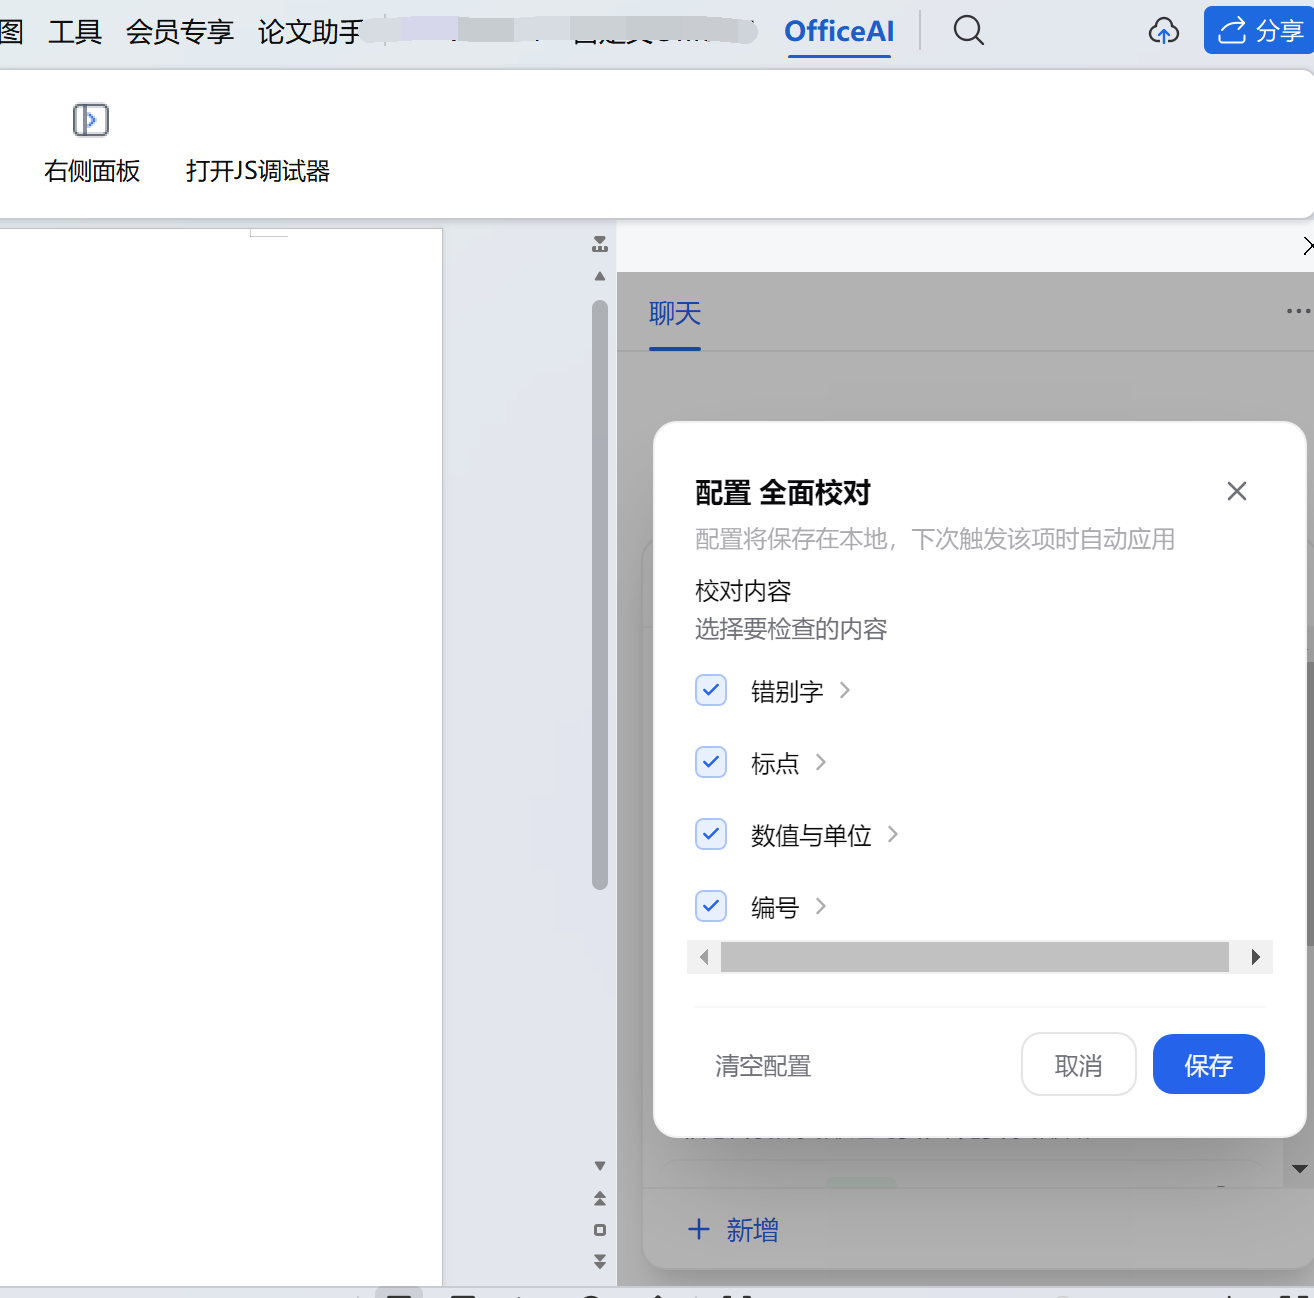The image size is (1314, 1298).
Task: Click the next page double-arrow icon
Action: click(x=600, y=1261)
